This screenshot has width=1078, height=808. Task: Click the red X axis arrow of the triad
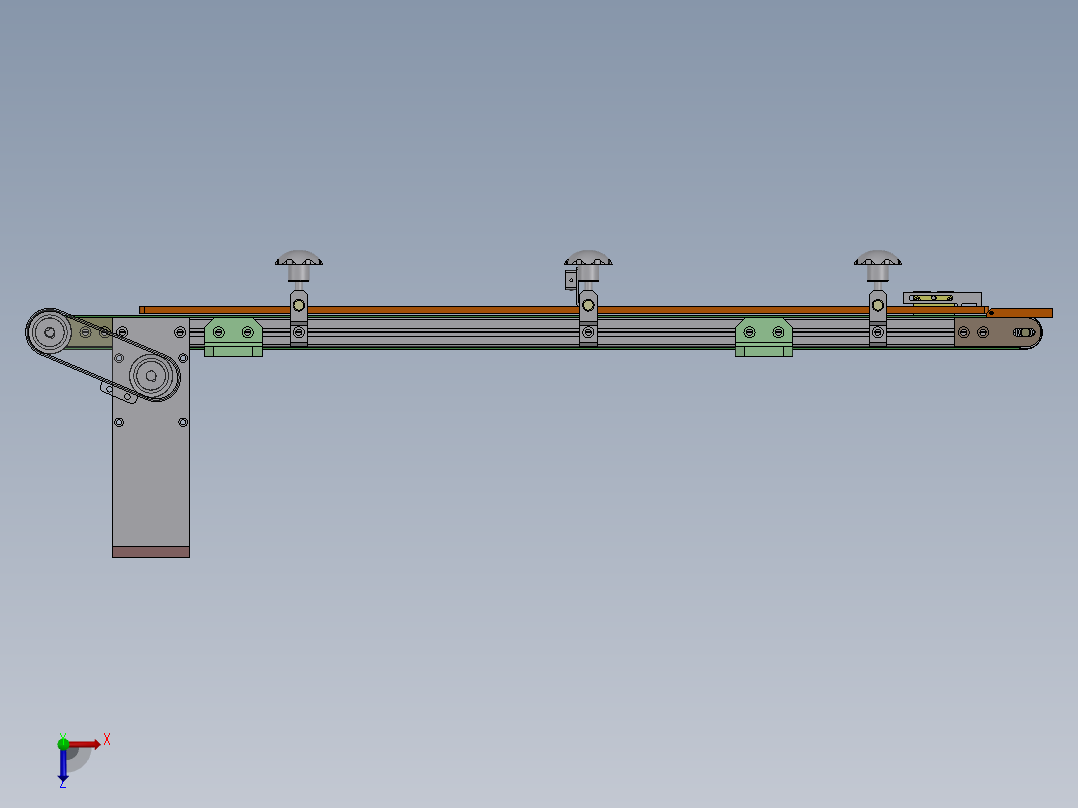(x=85, y=744)
